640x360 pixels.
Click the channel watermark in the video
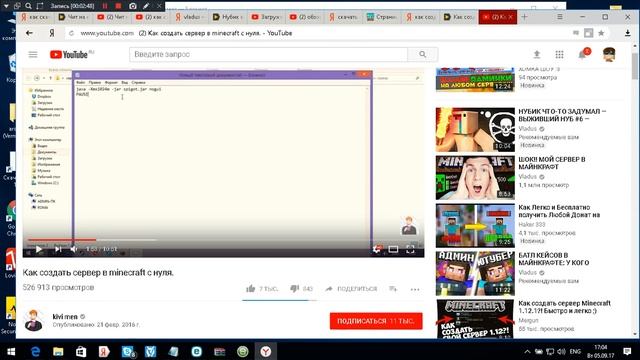409,226
